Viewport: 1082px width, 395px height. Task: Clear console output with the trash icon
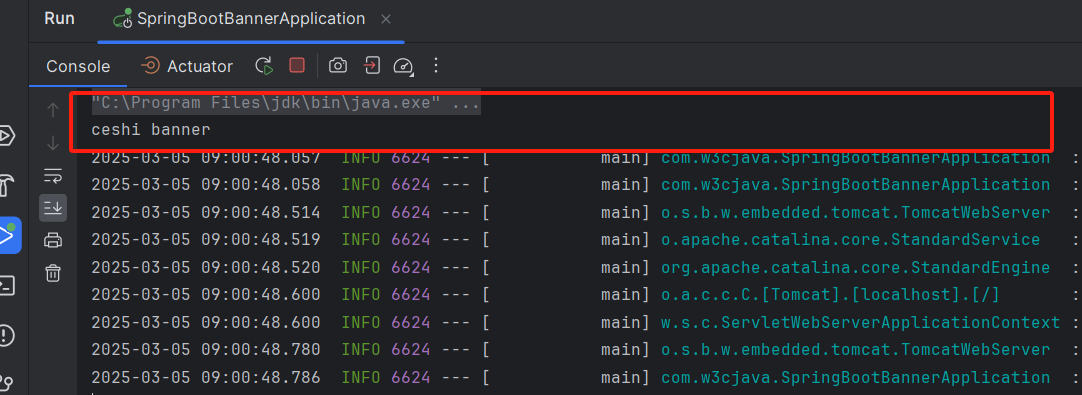[x=53, y=273]
